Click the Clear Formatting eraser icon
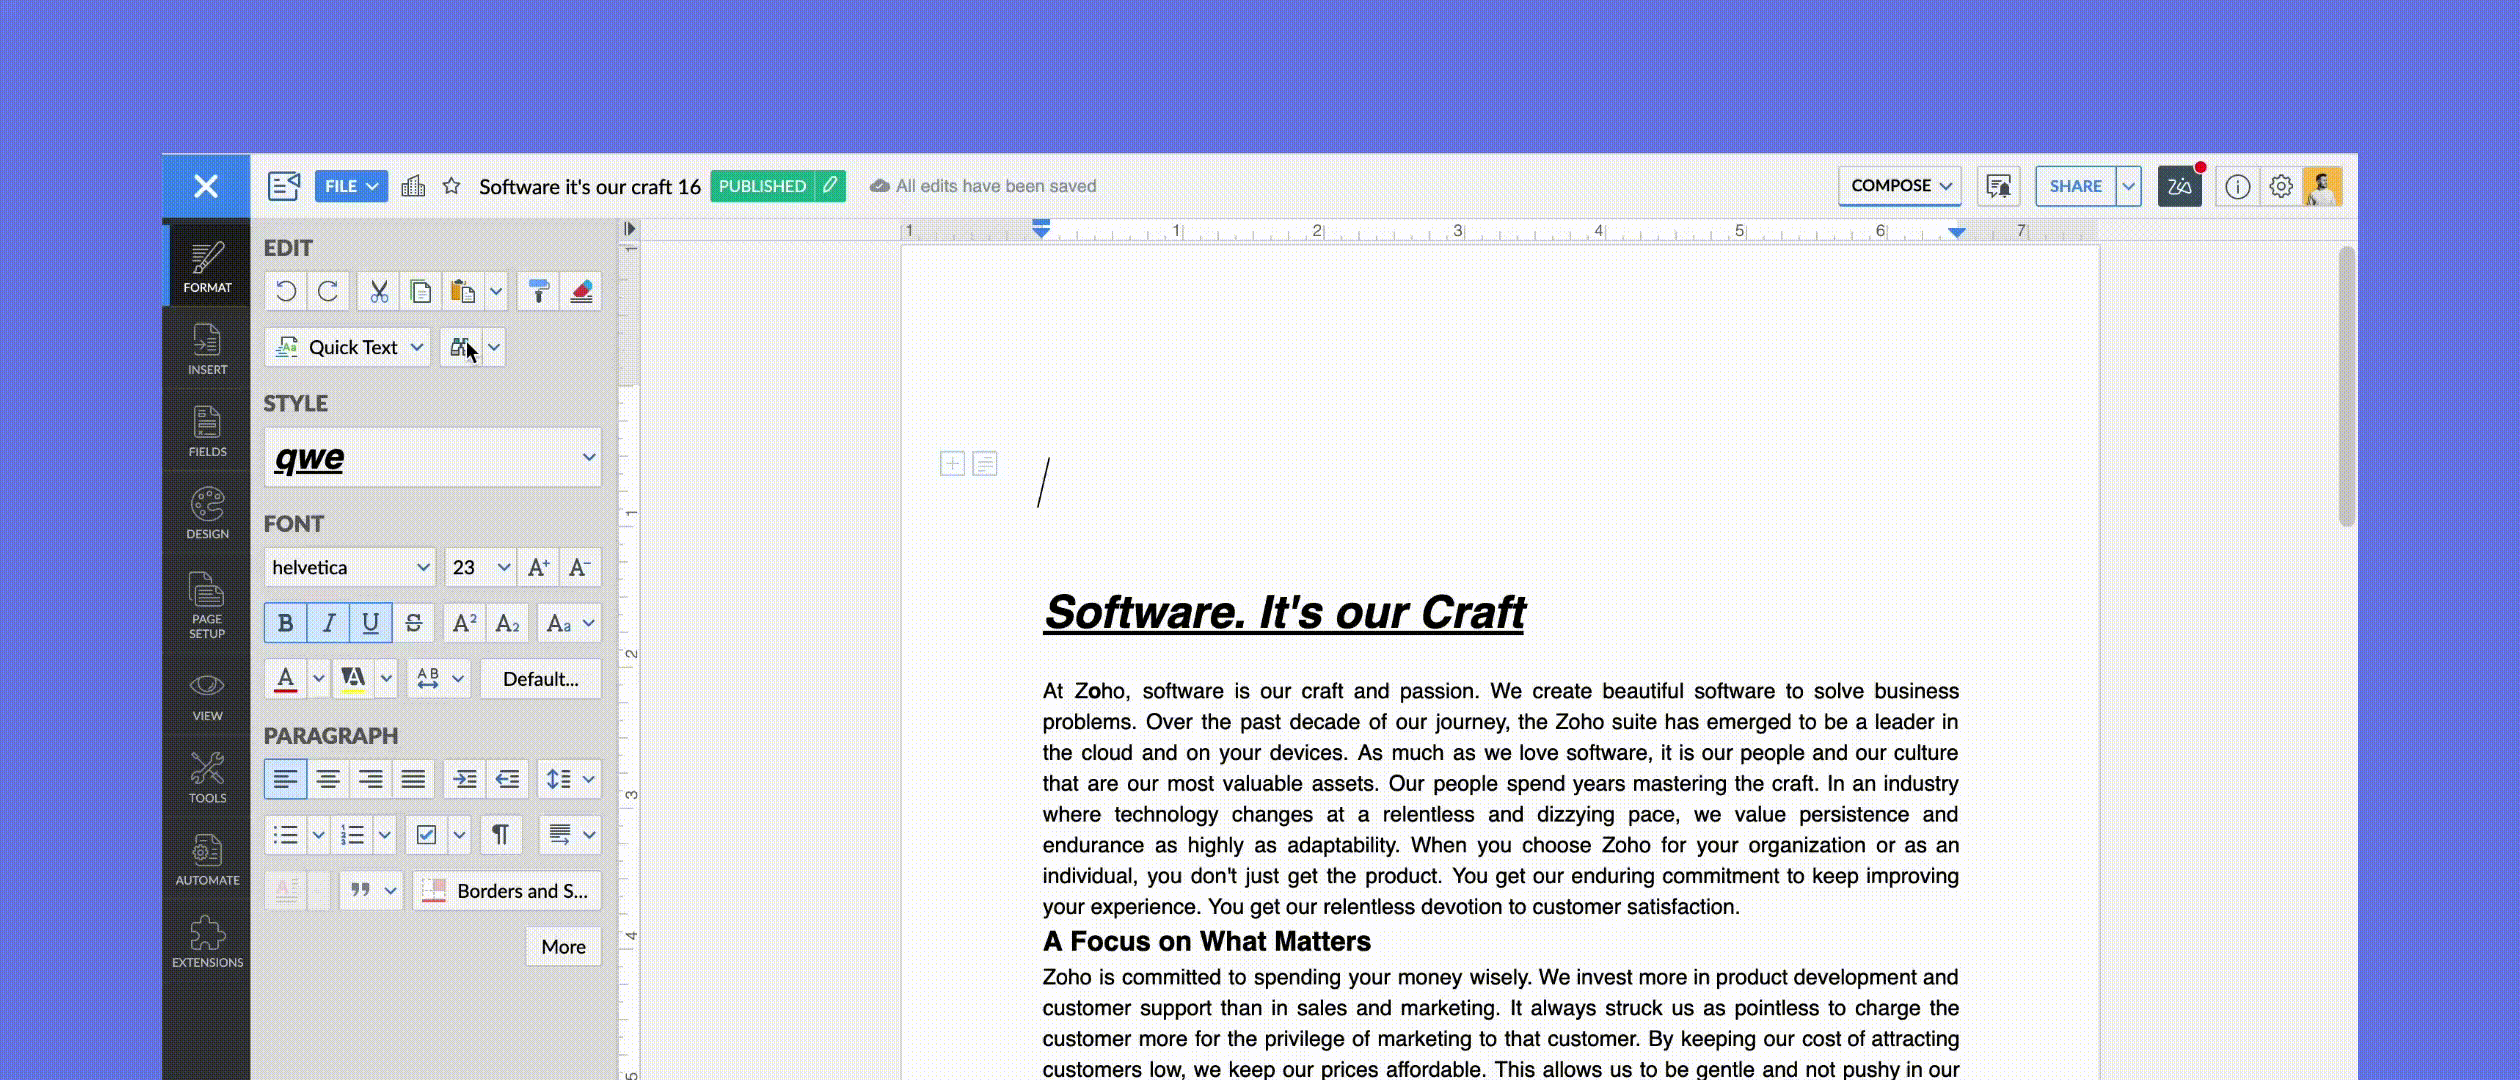 tap(581, 291)
